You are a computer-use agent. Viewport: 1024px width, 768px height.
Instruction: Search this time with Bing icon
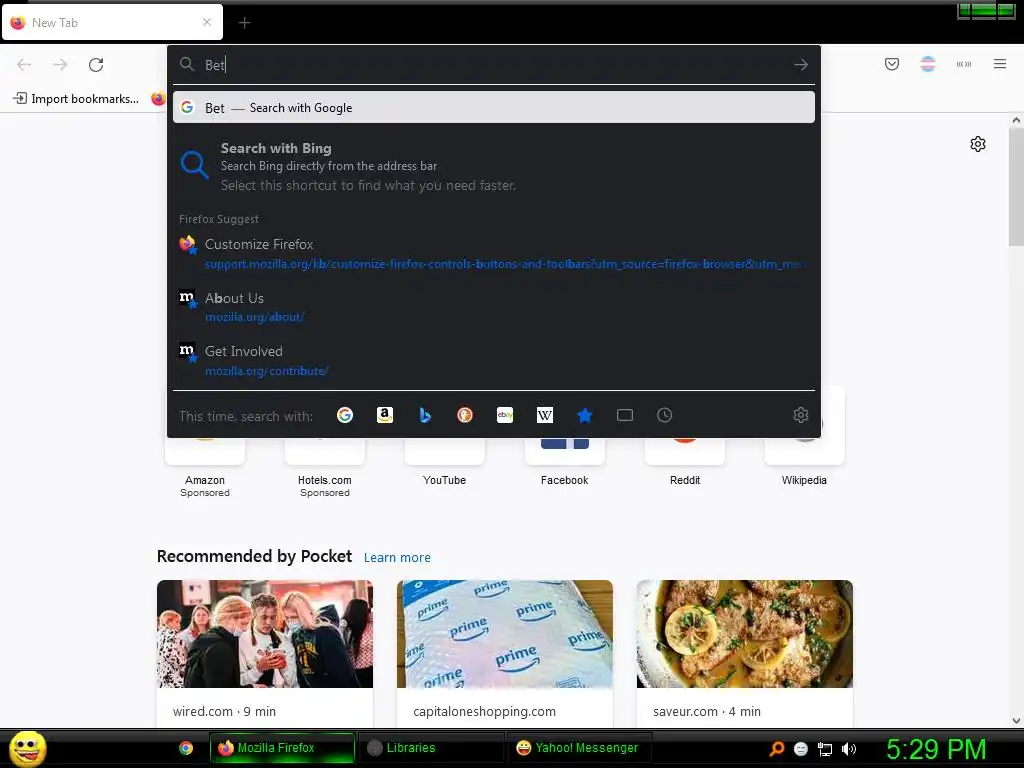click(x=424, y=415)
